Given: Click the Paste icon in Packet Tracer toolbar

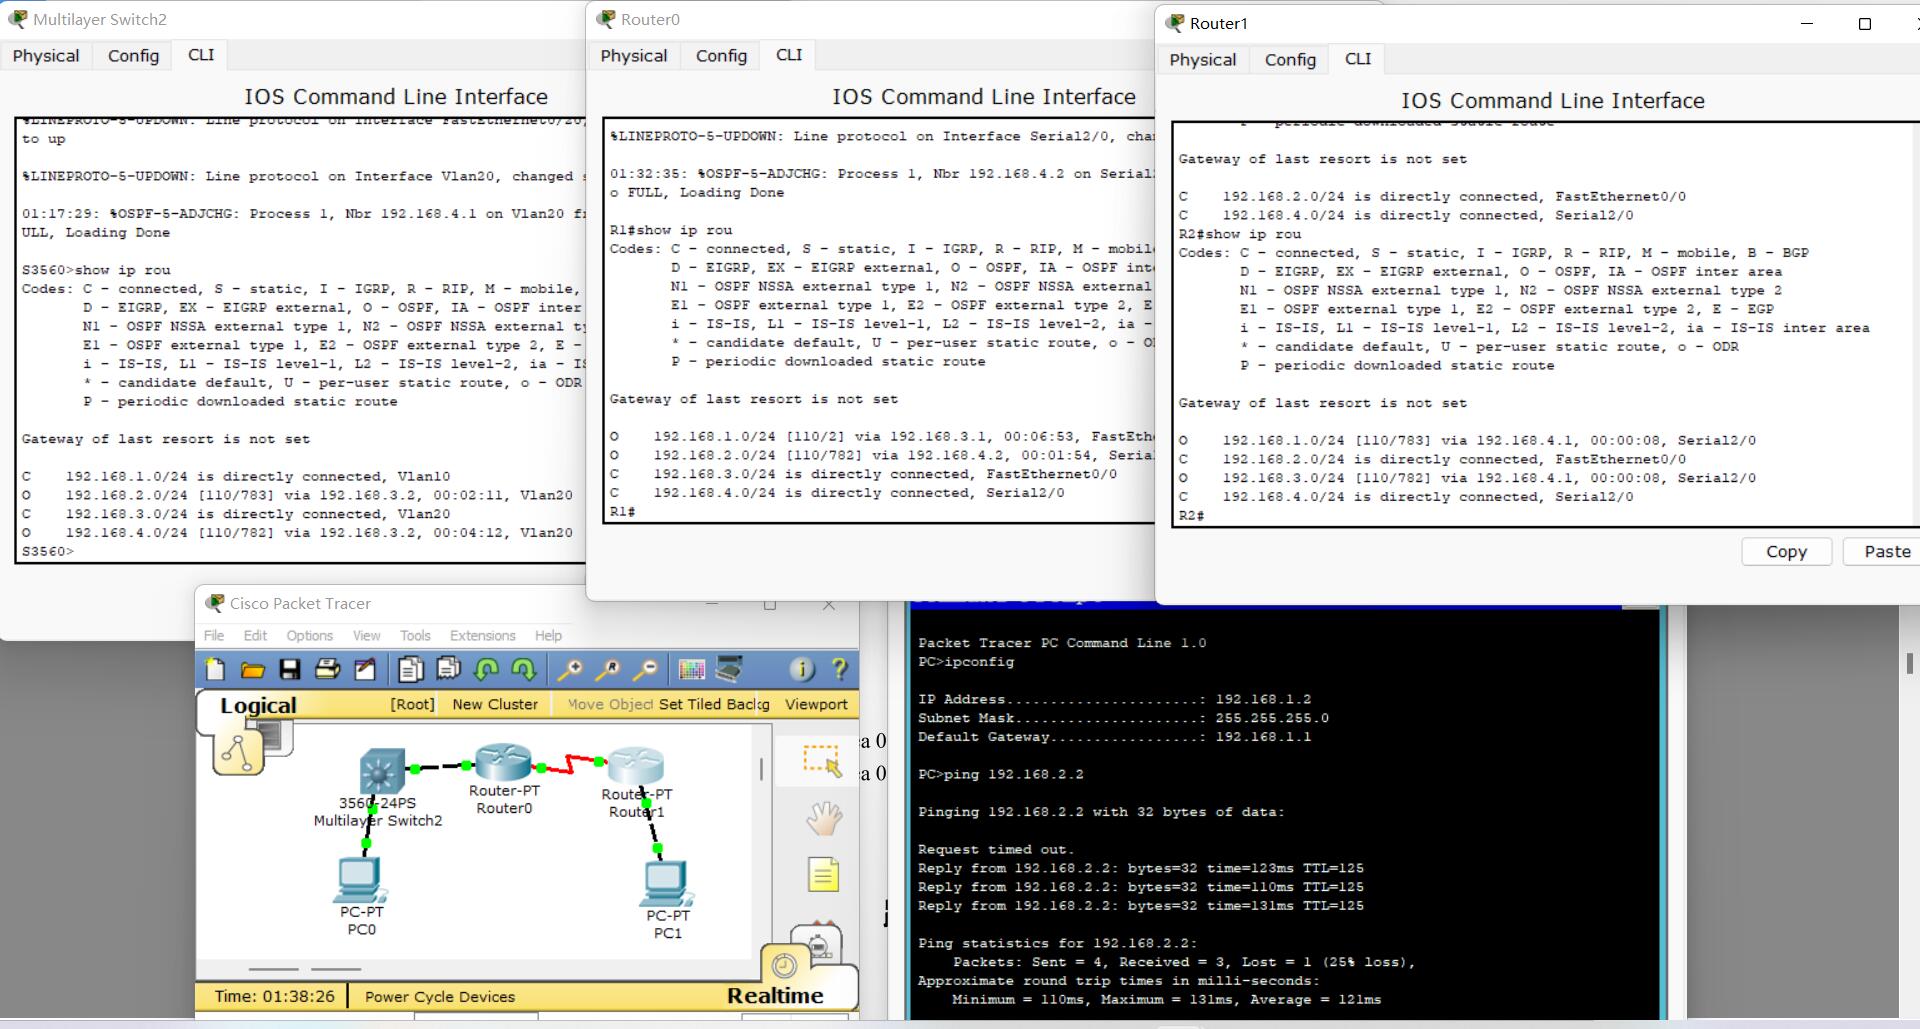Looking at the screenshot, I should [448, 669].
